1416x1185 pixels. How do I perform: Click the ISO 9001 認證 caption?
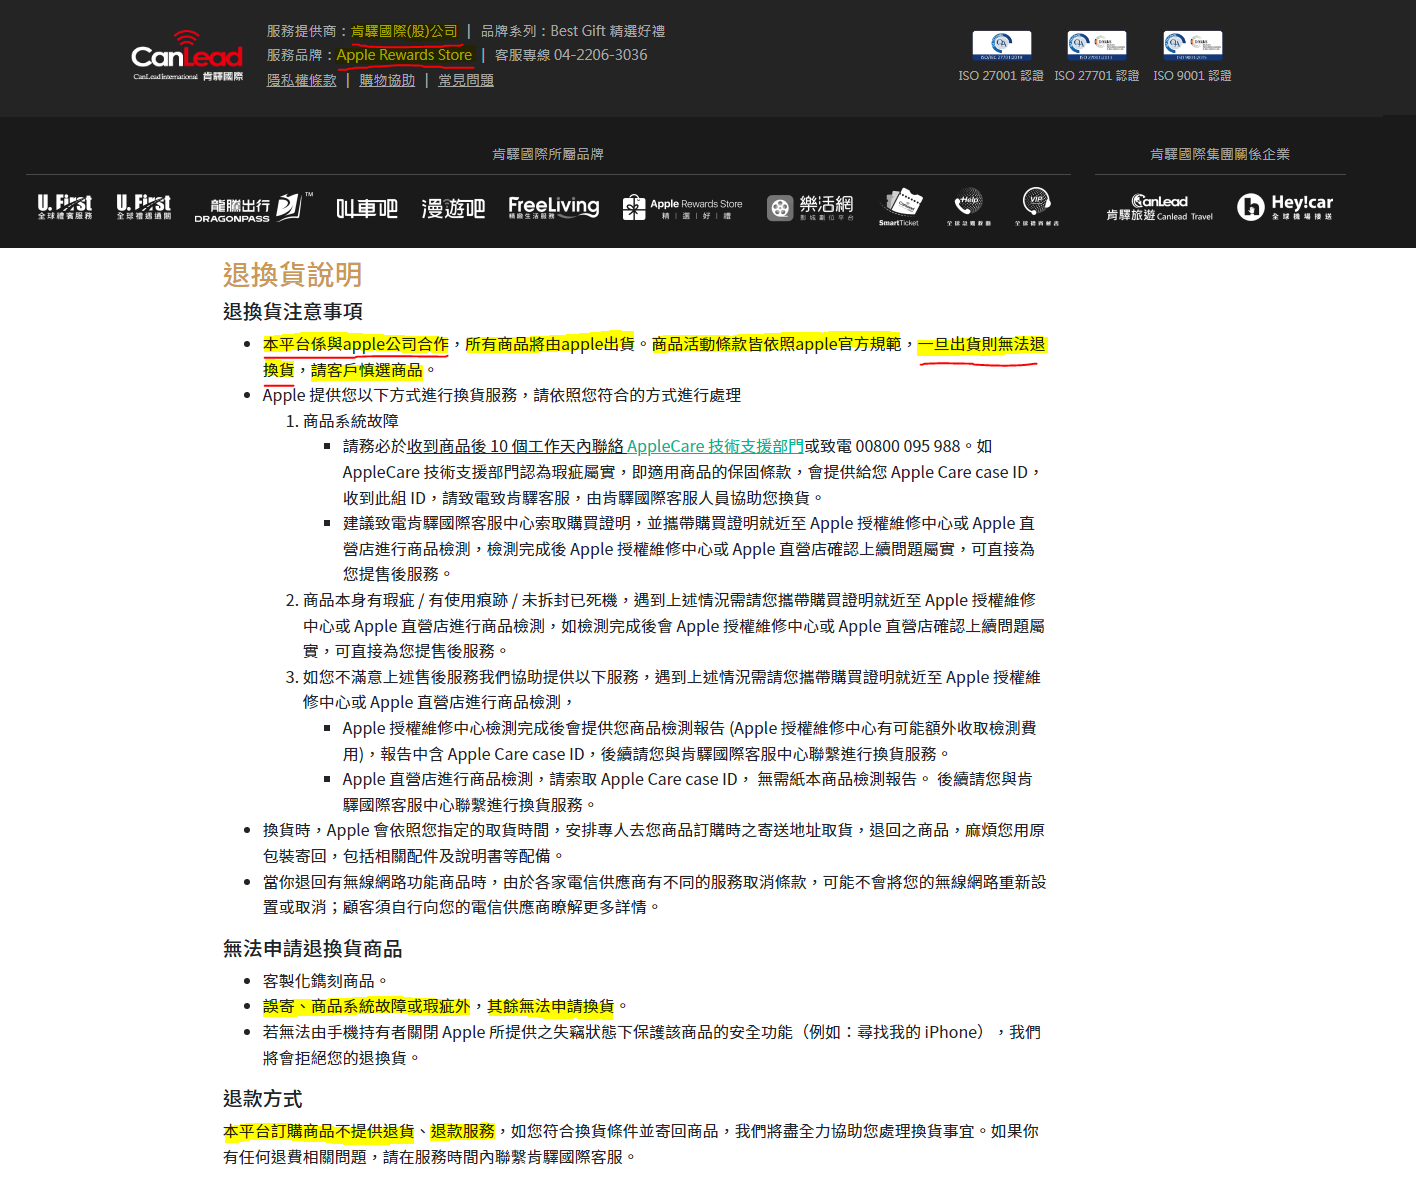pos(1192,76)
